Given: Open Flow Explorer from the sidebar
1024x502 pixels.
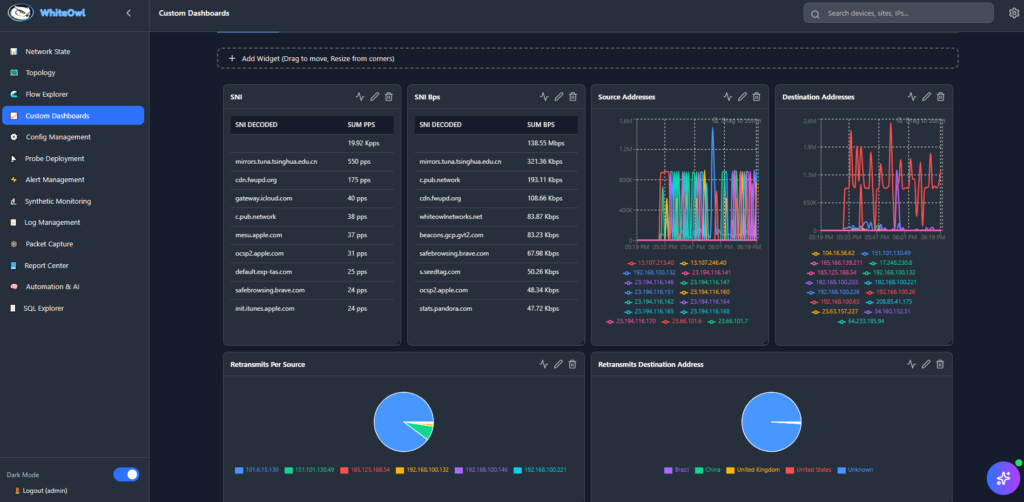Looking at the screenshot, I should pos(47,94).
